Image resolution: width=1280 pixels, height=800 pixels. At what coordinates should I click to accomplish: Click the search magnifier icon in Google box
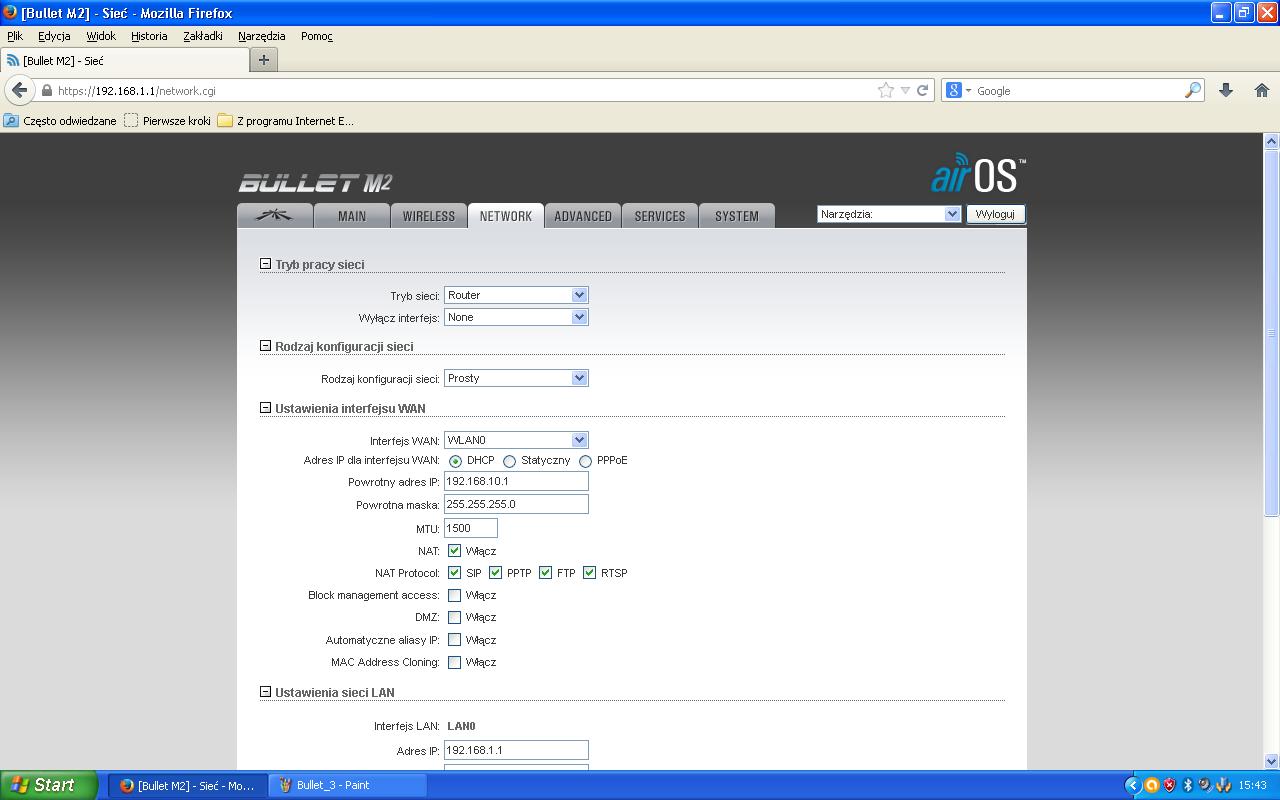pos(1193,90)
